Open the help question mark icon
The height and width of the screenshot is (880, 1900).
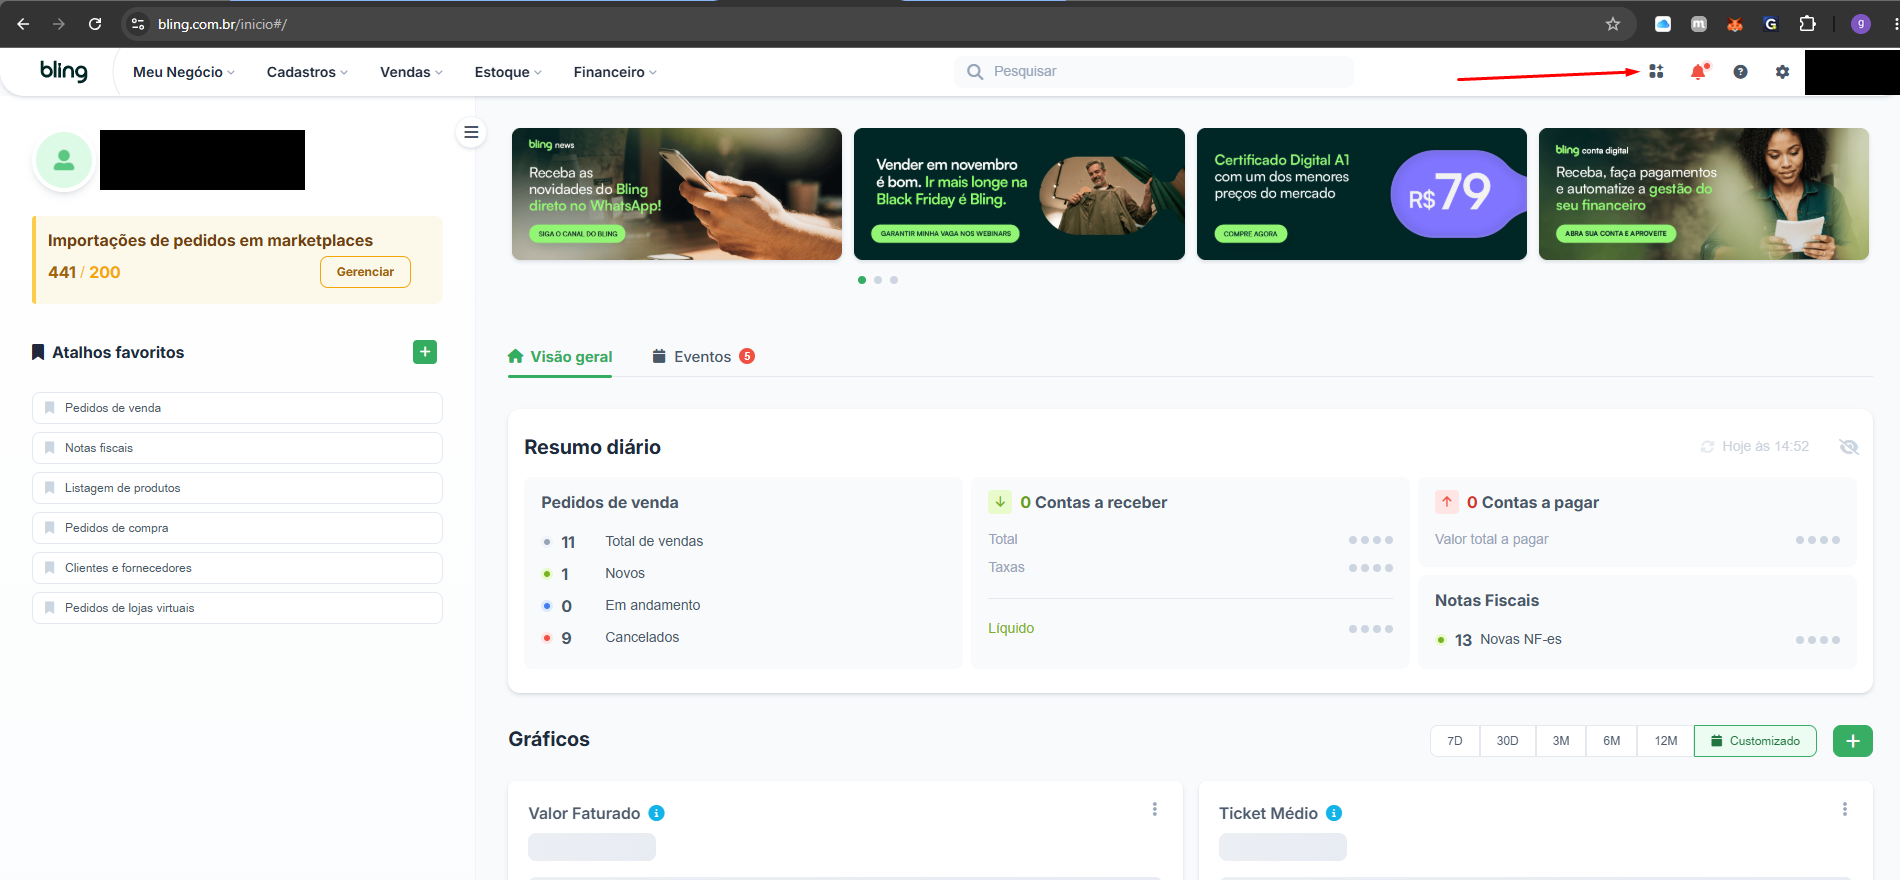(x=1740, y=72)
